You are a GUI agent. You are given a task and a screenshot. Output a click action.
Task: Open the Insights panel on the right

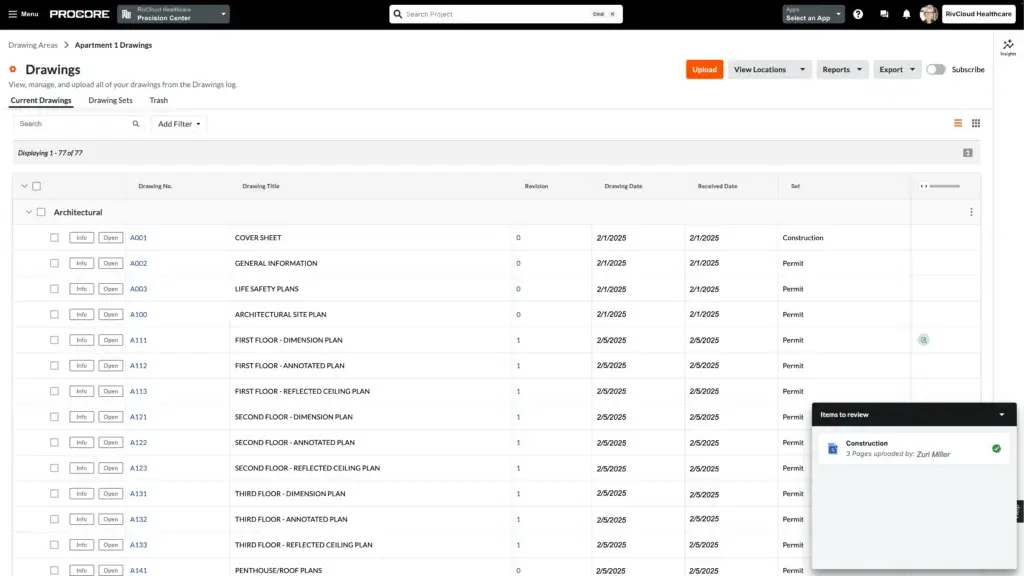pyautogui.click(x=1006, y=47)
